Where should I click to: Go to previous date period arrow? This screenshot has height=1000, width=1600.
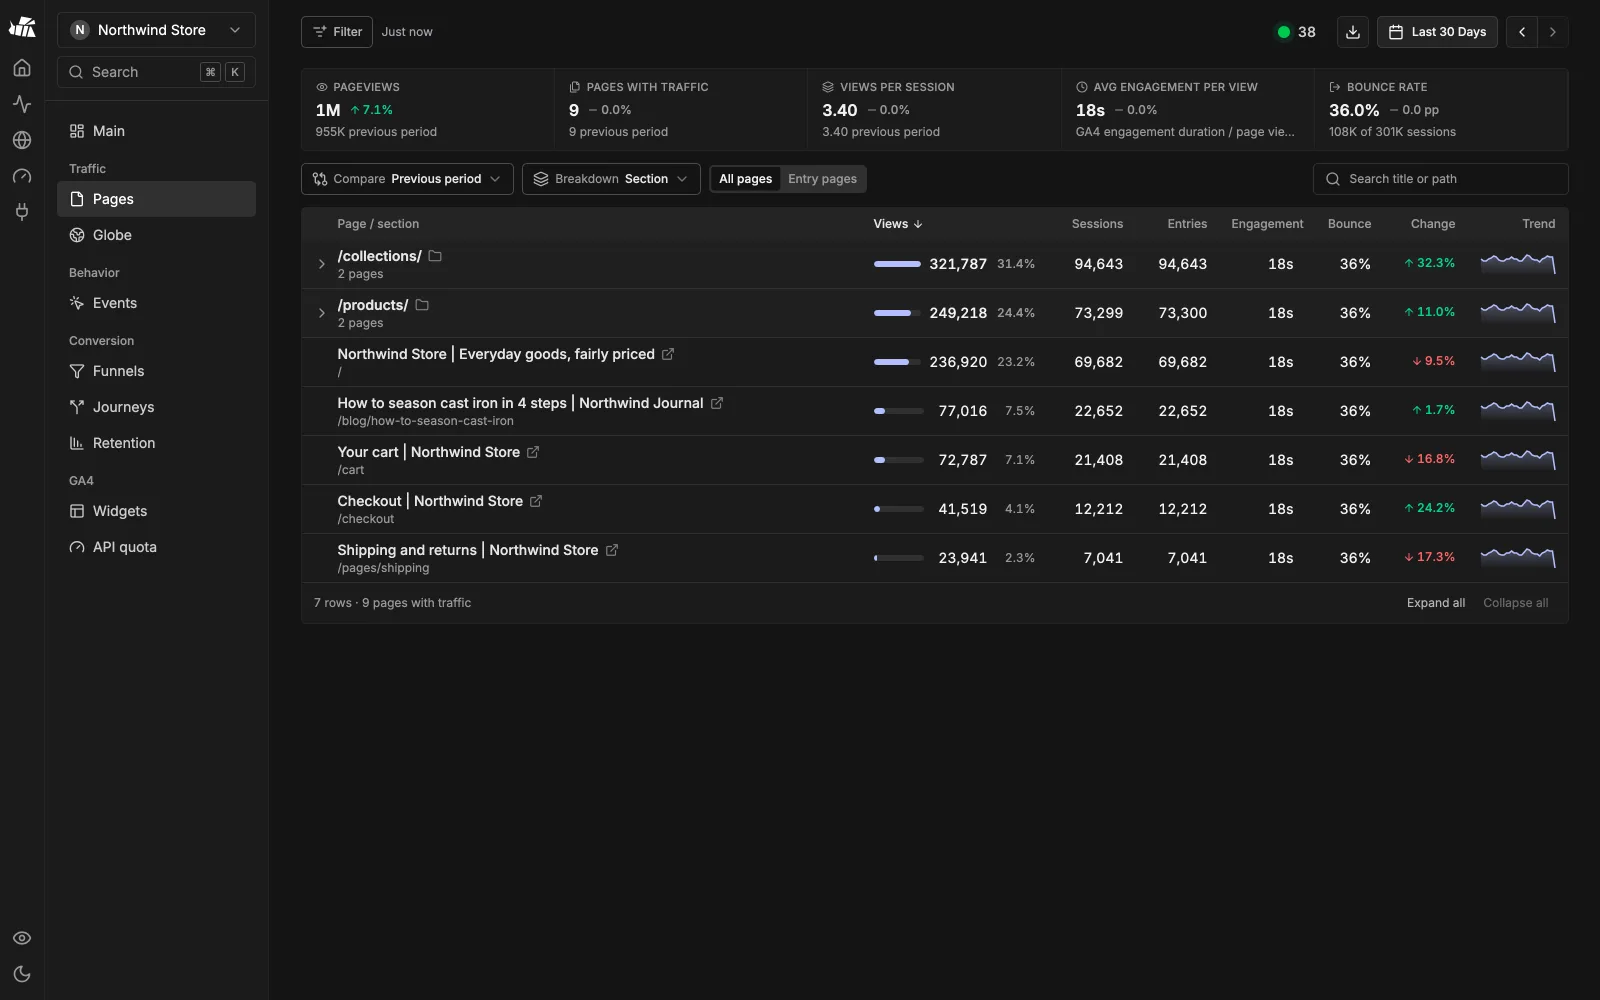1522,32
